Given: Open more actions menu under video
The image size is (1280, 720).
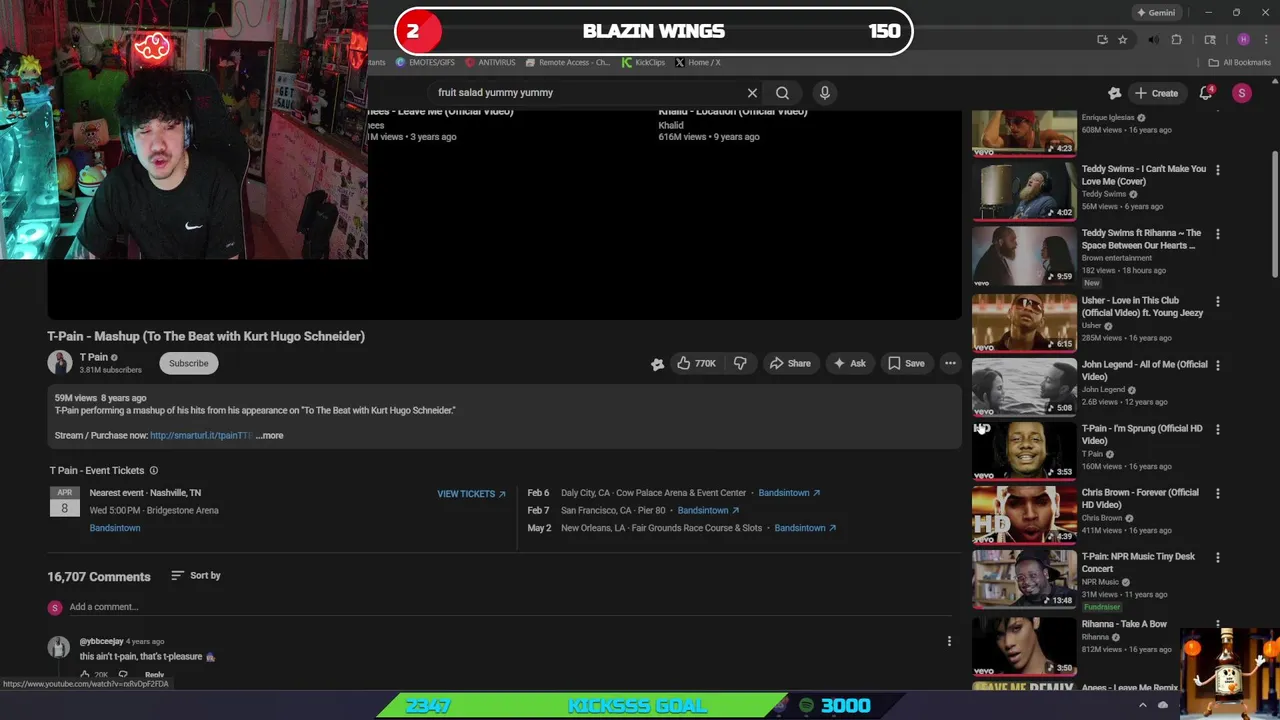Looking at the screenshot, I should 950,363.
